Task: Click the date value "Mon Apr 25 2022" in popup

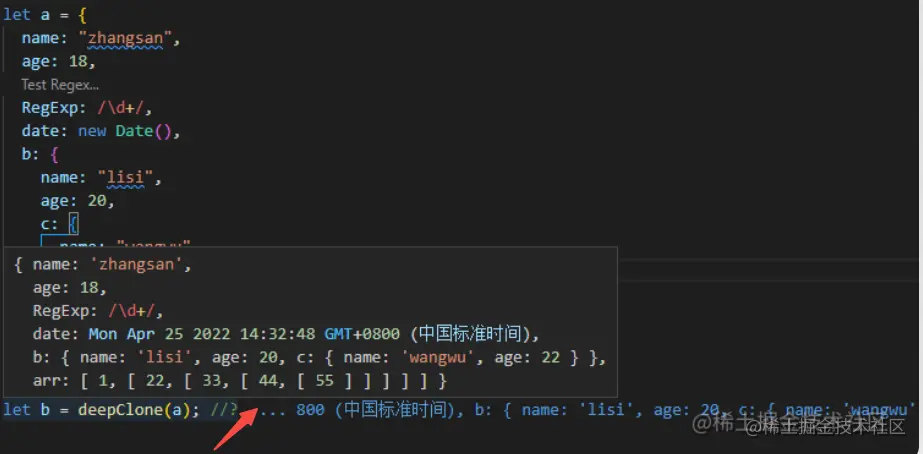Action: point(159,334)
